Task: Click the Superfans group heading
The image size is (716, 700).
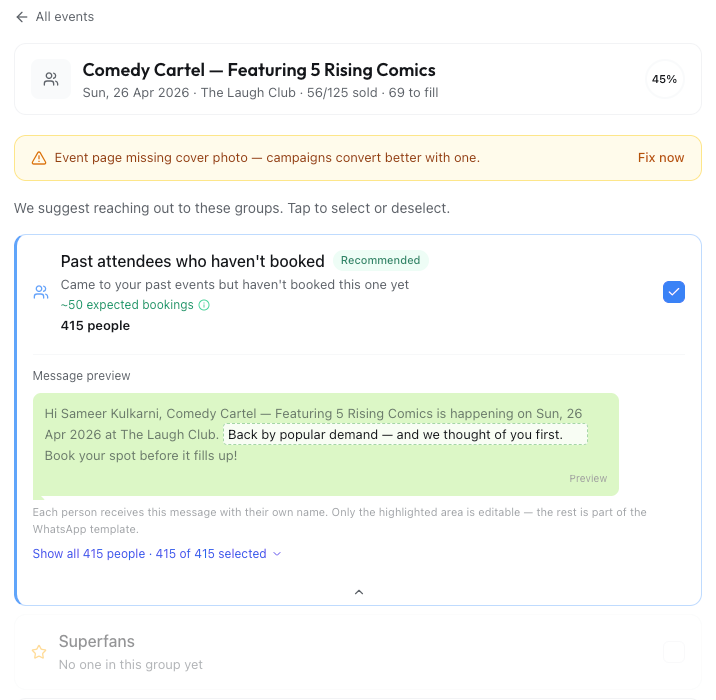Action: coord(96,642)
